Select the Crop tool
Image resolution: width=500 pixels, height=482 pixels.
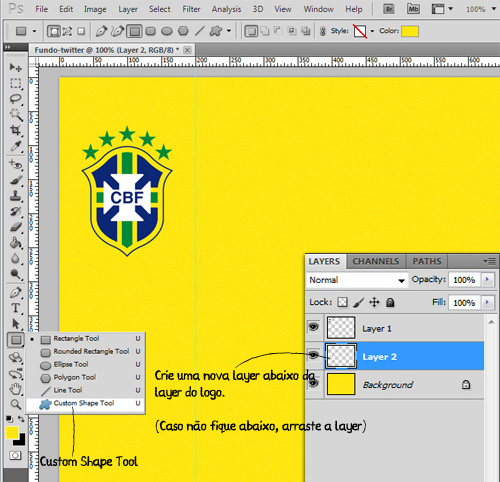coord(15,130)
